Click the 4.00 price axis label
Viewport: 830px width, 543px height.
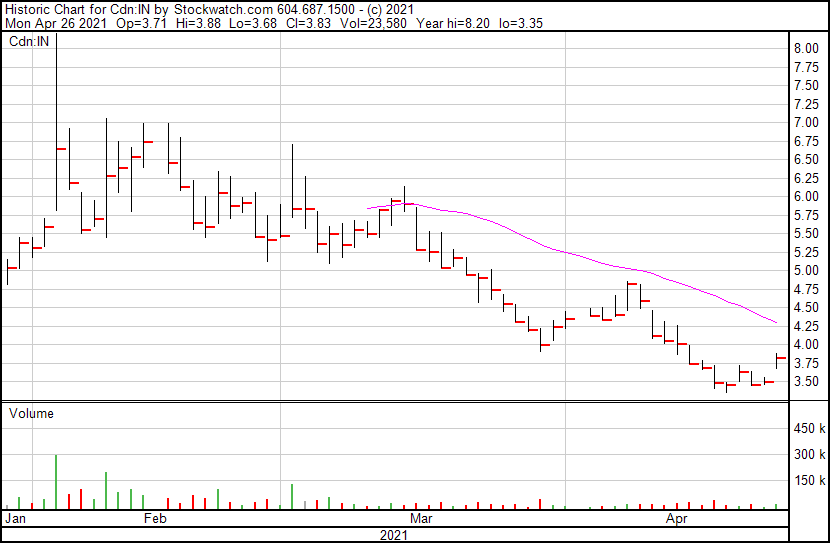tap(806, 345)
